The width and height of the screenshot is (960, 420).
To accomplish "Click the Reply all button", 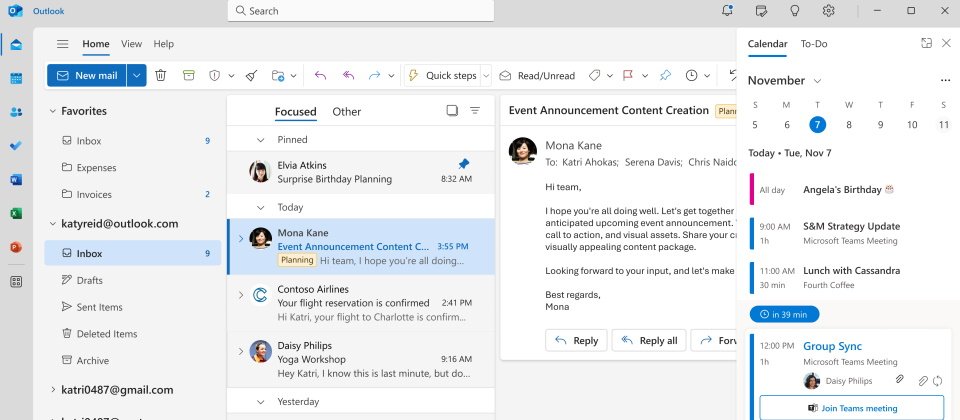I will click(x=648, y=341).
